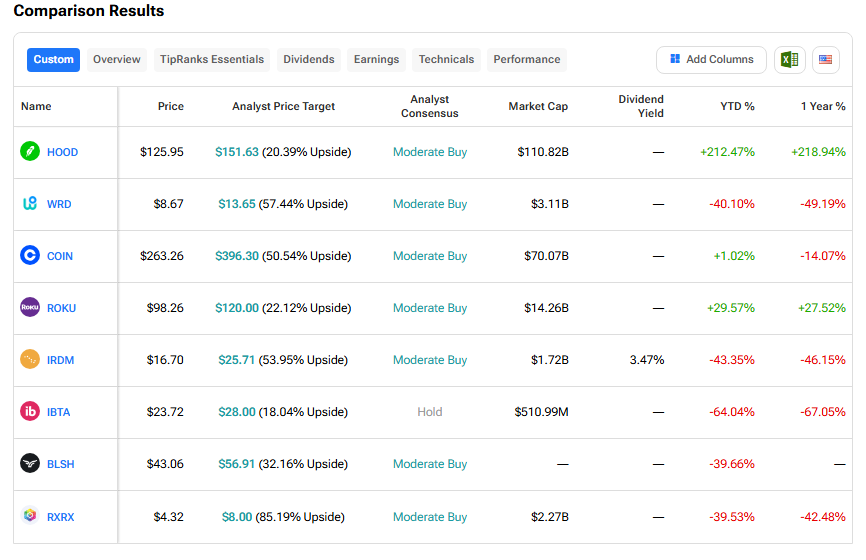The height and width of the screenshot is (560, 866).
Task: Open the US flag market selector
Action: pyautogui.click(x=825, y=60)
